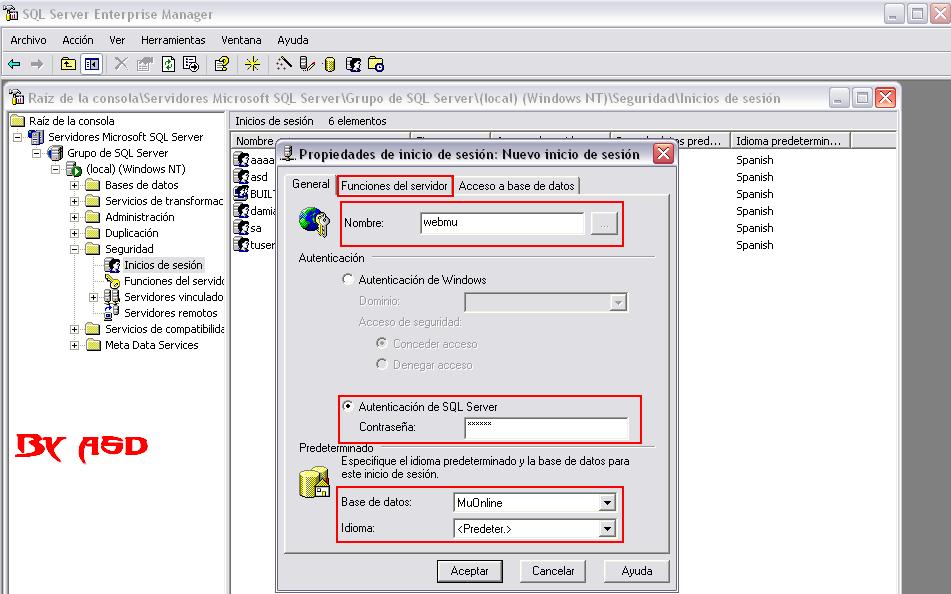Open the Base de datos dropdown (MuOnline)
Image resolution: width=951 pixels, height=594 pixels.
click(x=607, y=502)
